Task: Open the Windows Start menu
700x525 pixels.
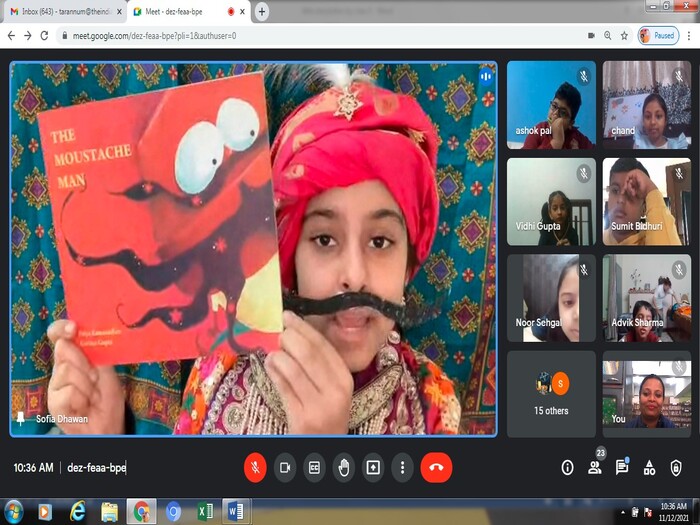Action: pyautogui.click(x=13, y=512)
